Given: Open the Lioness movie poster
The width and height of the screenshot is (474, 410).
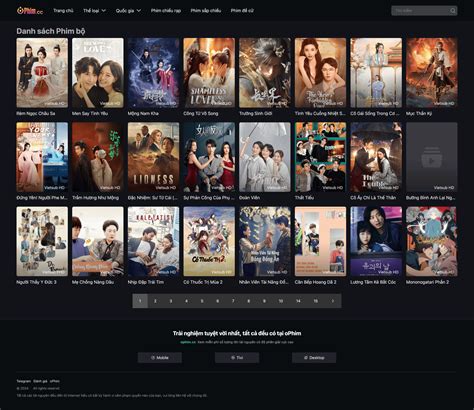Looking at the screenshot, I should 153,157.
